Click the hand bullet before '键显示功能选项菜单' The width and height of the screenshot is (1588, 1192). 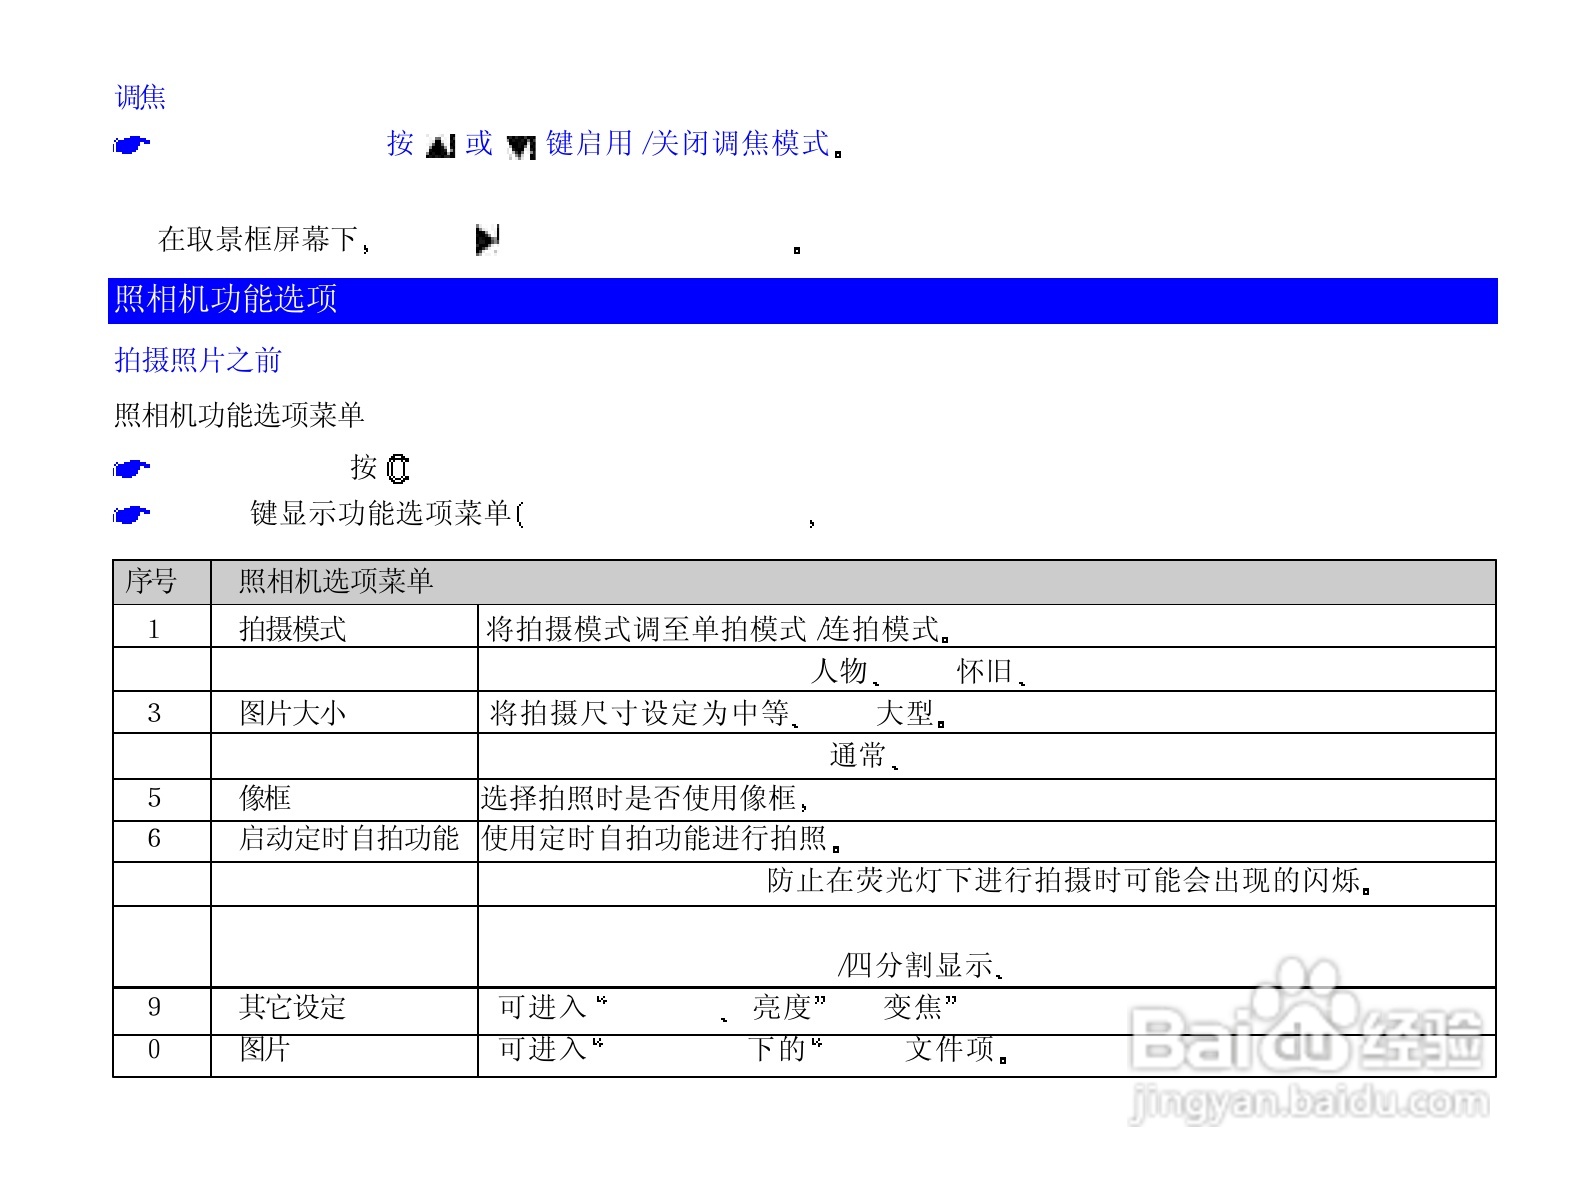[131, 516]
